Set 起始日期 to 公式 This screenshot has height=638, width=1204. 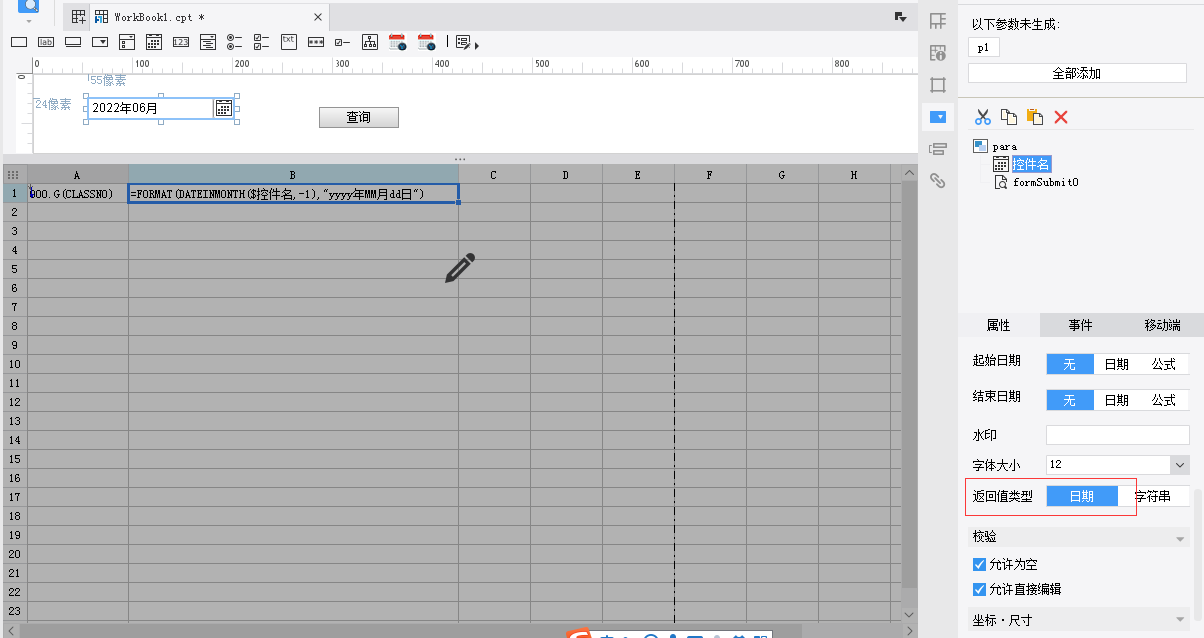click(x=1163, y=365)
